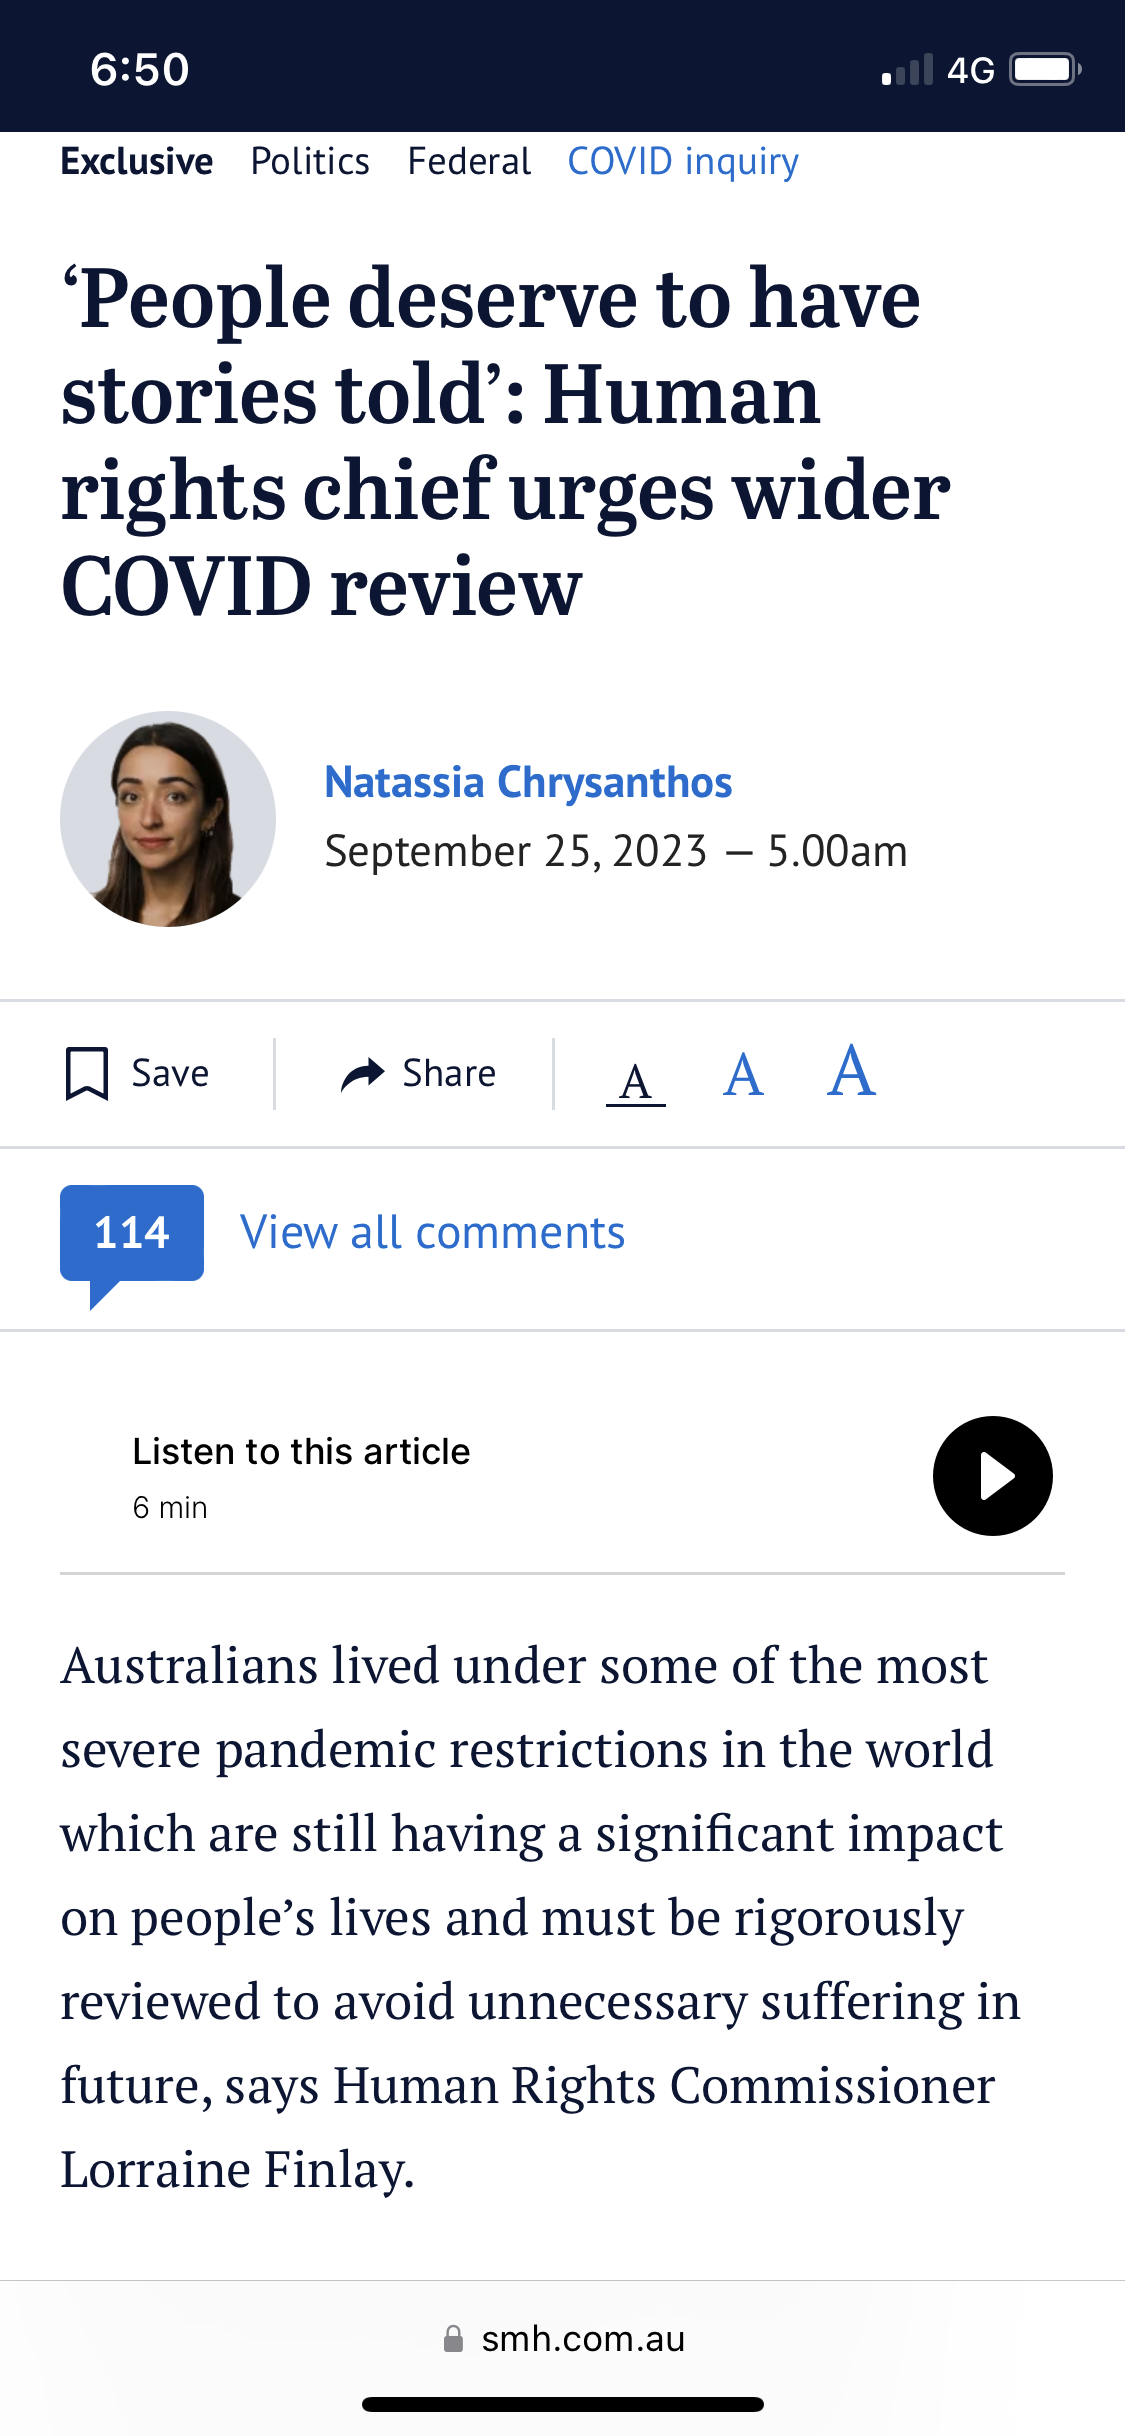Tap the Save text label
The height and width of the screenshot is (2436, 1125).
(x=170, y=1074)
